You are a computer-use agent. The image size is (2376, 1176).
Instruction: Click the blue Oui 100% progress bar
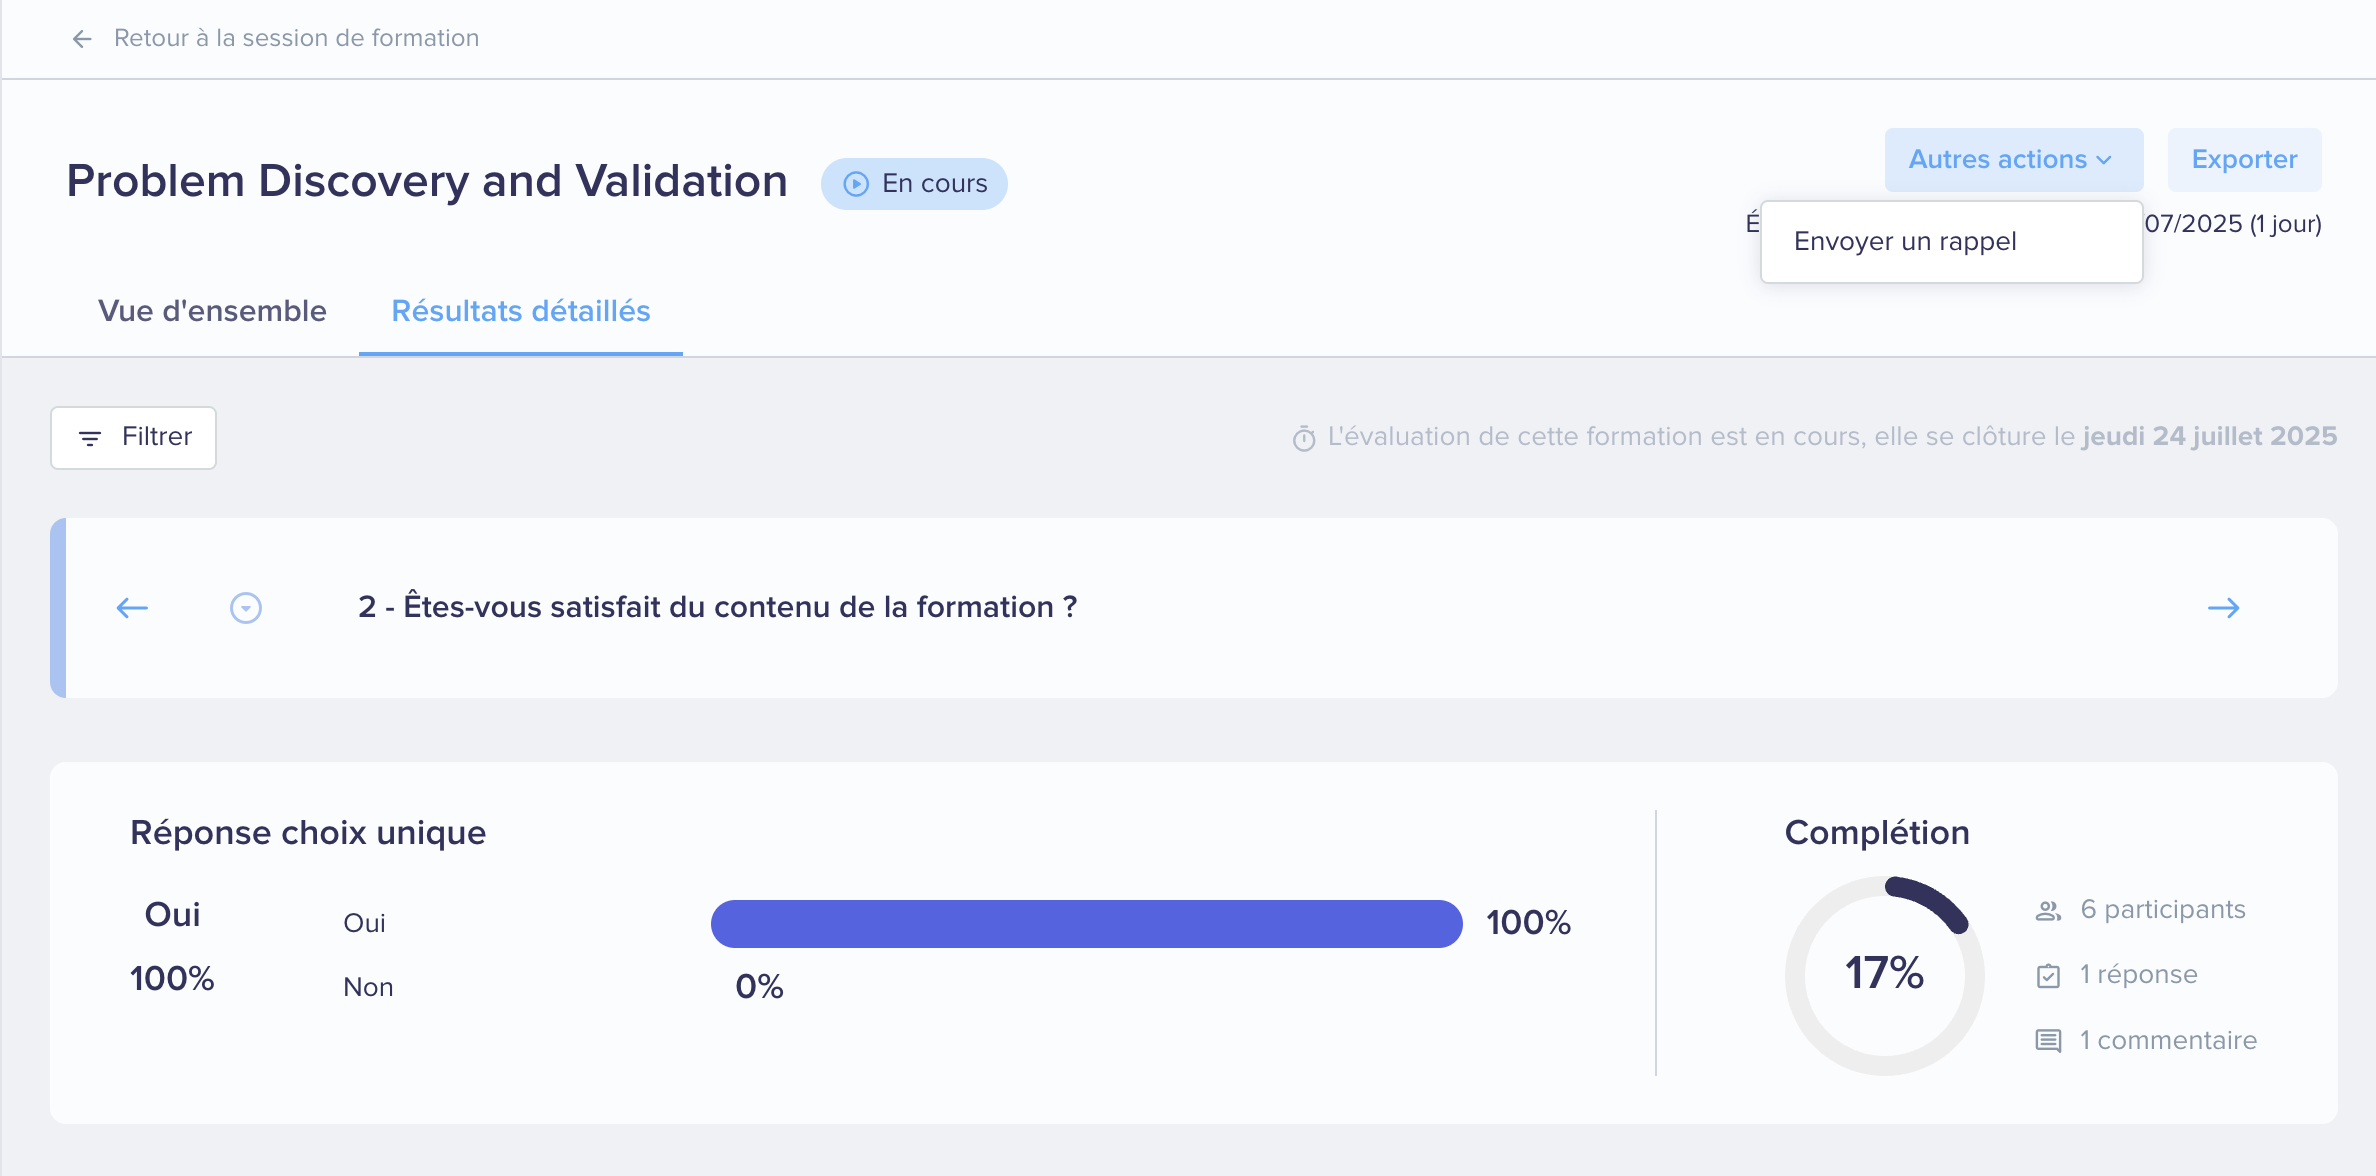[x=1087, y=923]
